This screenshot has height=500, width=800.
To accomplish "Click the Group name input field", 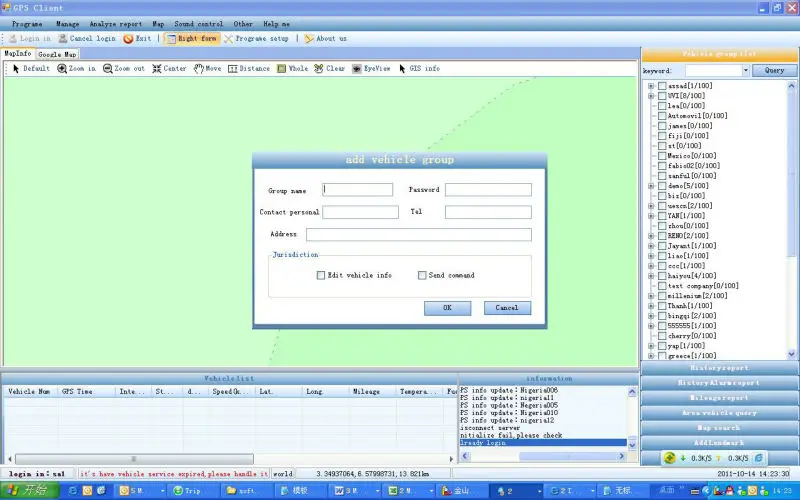I will (x=358, y=190).
